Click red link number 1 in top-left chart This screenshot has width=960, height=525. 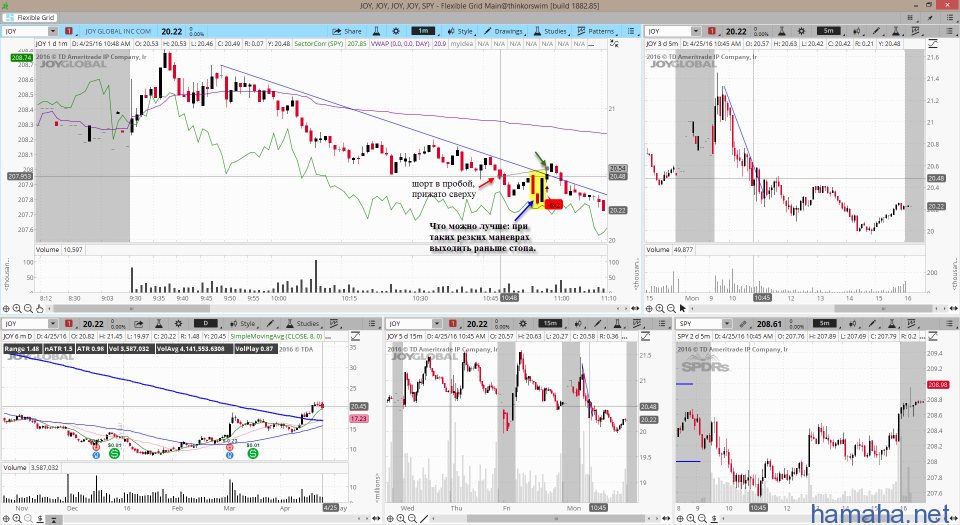pyautogui.click(x=69, y=31)
